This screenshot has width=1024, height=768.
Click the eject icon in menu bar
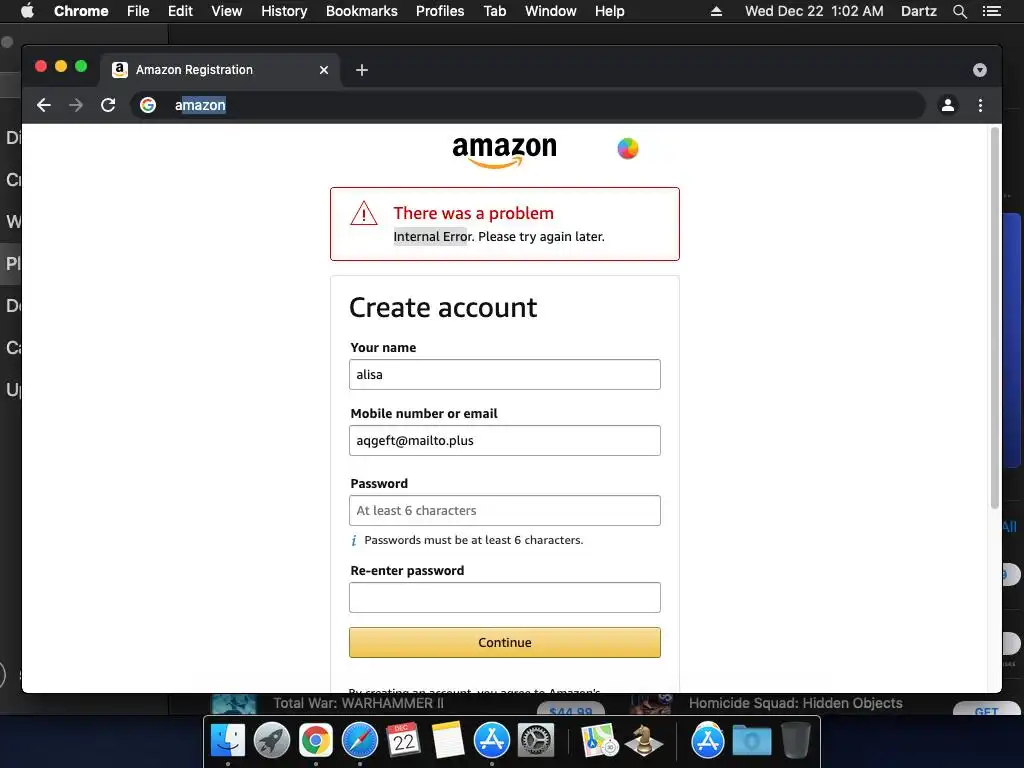(716, 11)
